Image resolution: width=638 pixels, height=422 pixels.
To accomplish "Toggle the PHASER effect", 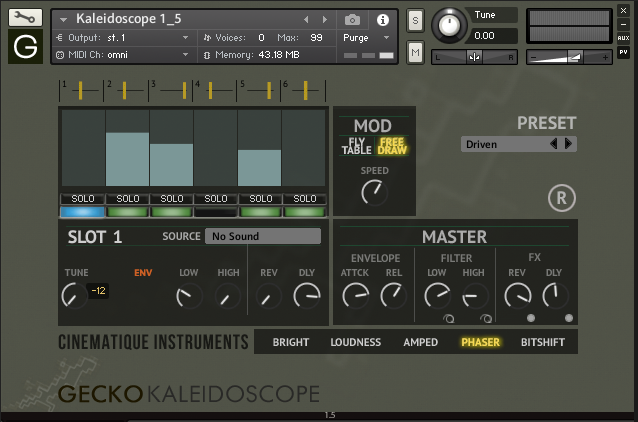I will (480, 342).
